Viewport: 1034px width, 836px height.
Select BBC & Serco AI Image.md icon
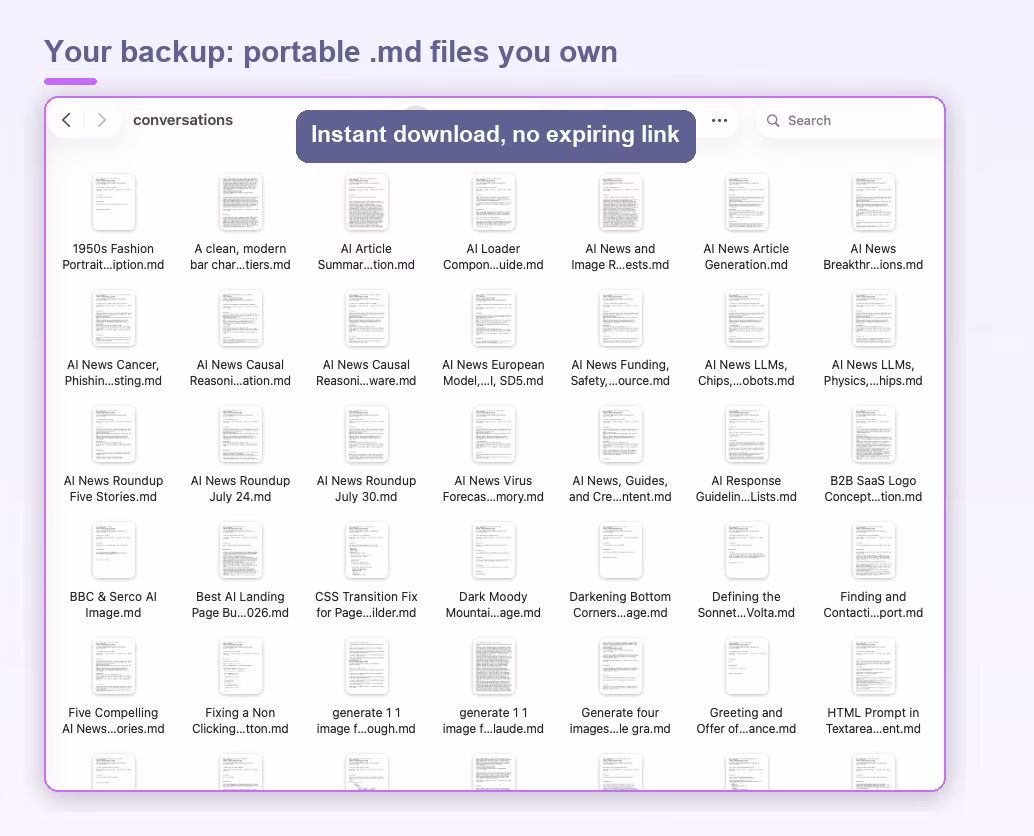click(x=113, y=551)
